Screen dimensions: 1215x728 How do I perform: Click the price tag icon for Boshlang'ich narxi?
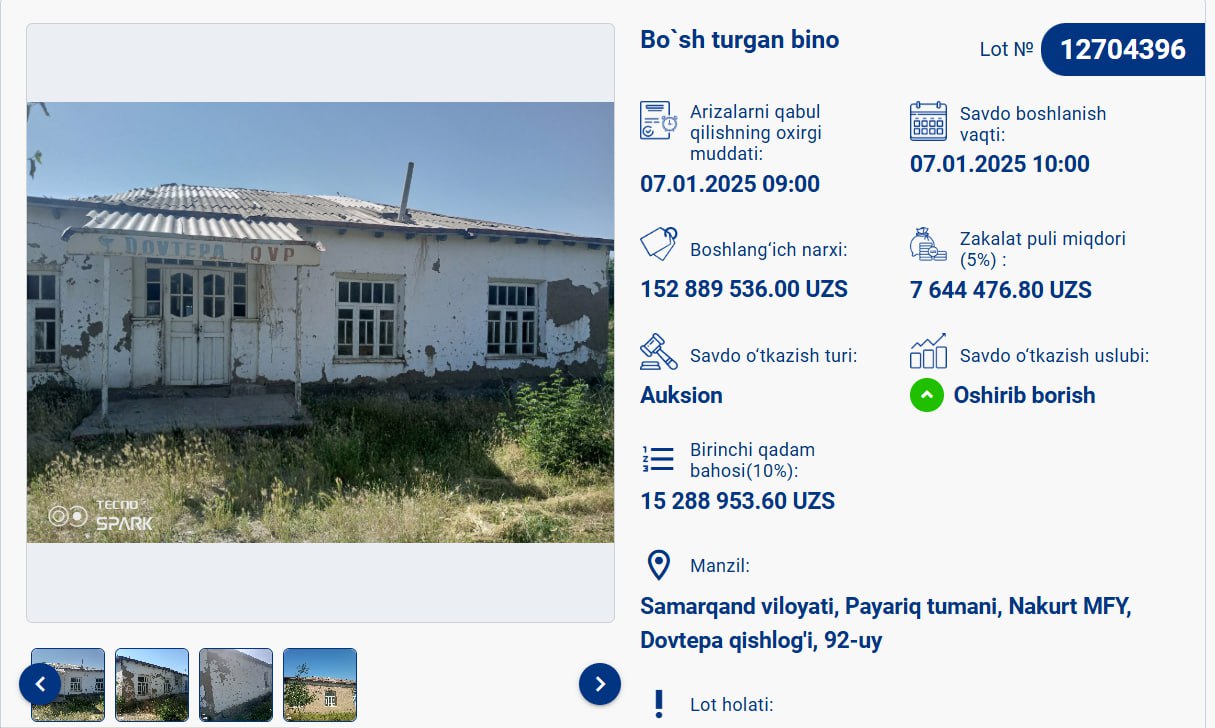(659, 244)
